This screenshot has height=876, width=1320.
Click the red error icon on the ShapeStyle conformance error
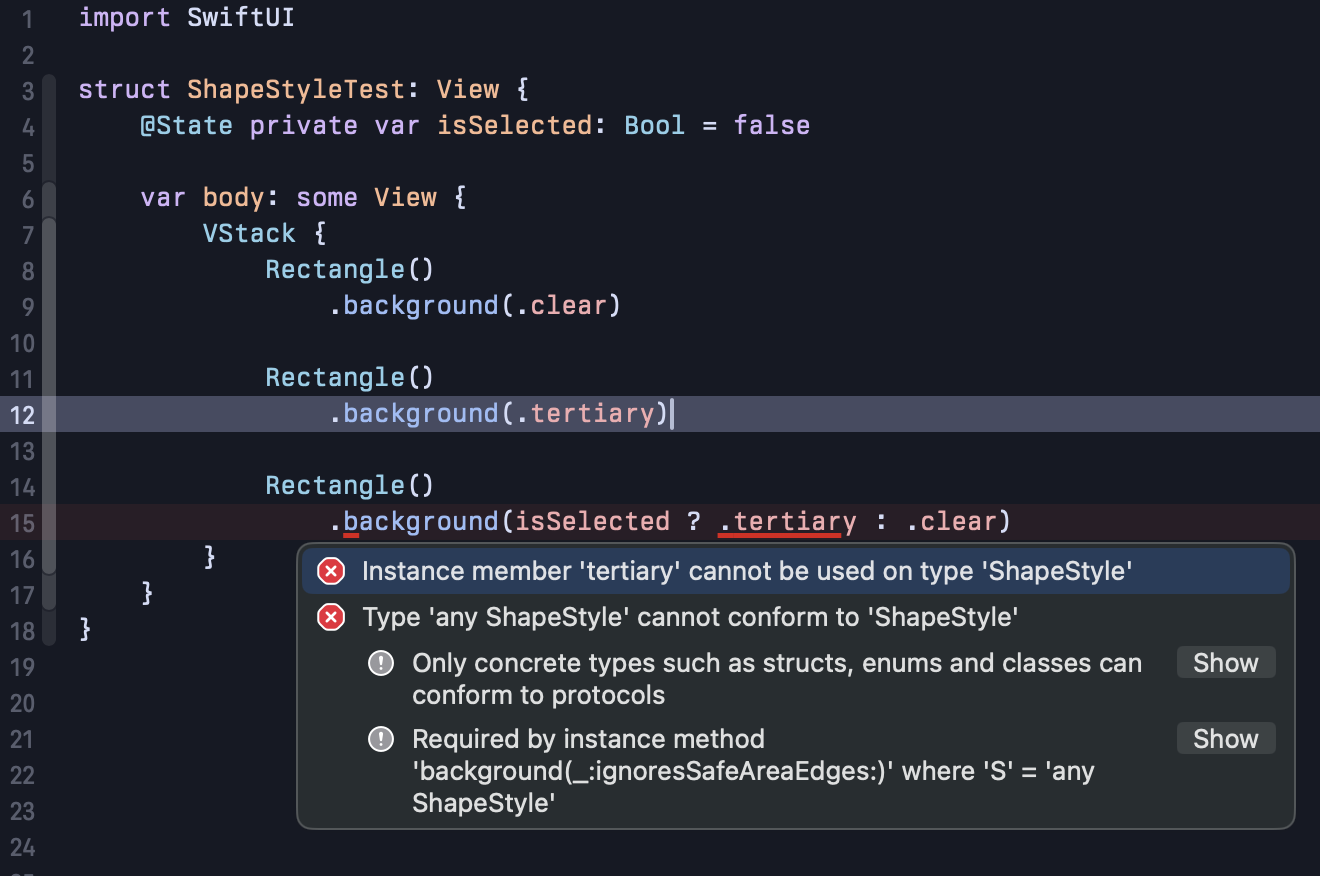pos(330,617)
